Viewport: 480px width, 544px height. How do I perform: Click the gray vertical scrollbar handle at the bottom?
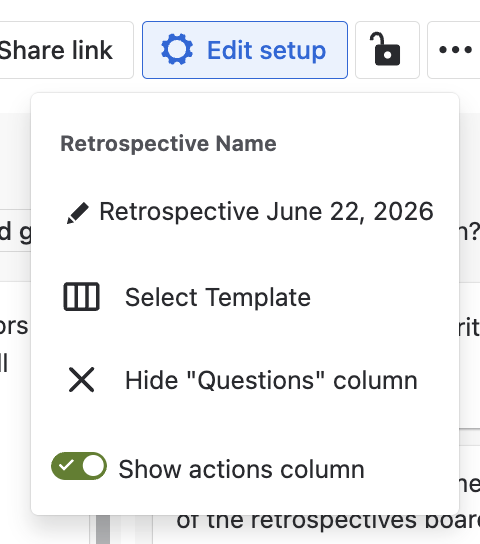103,529
